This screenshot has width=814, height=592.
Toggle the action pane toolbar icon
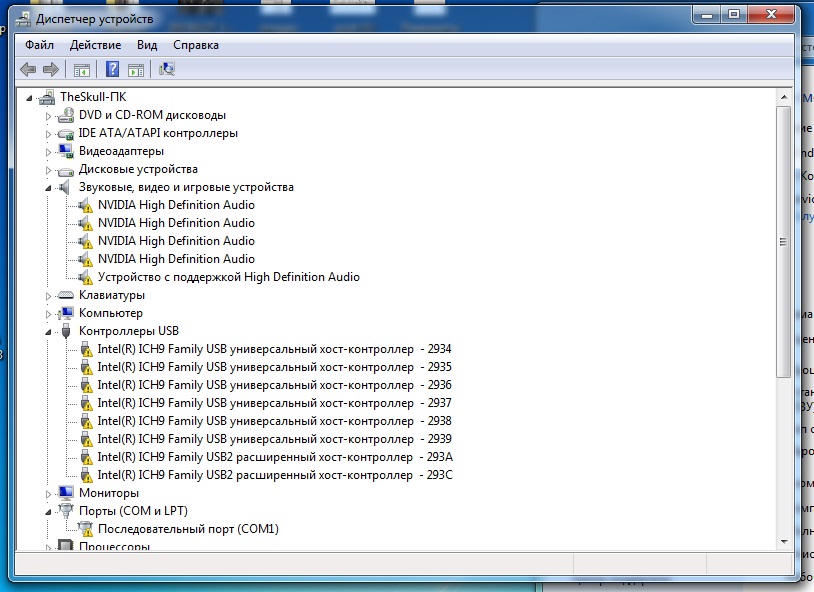[135, 70]
